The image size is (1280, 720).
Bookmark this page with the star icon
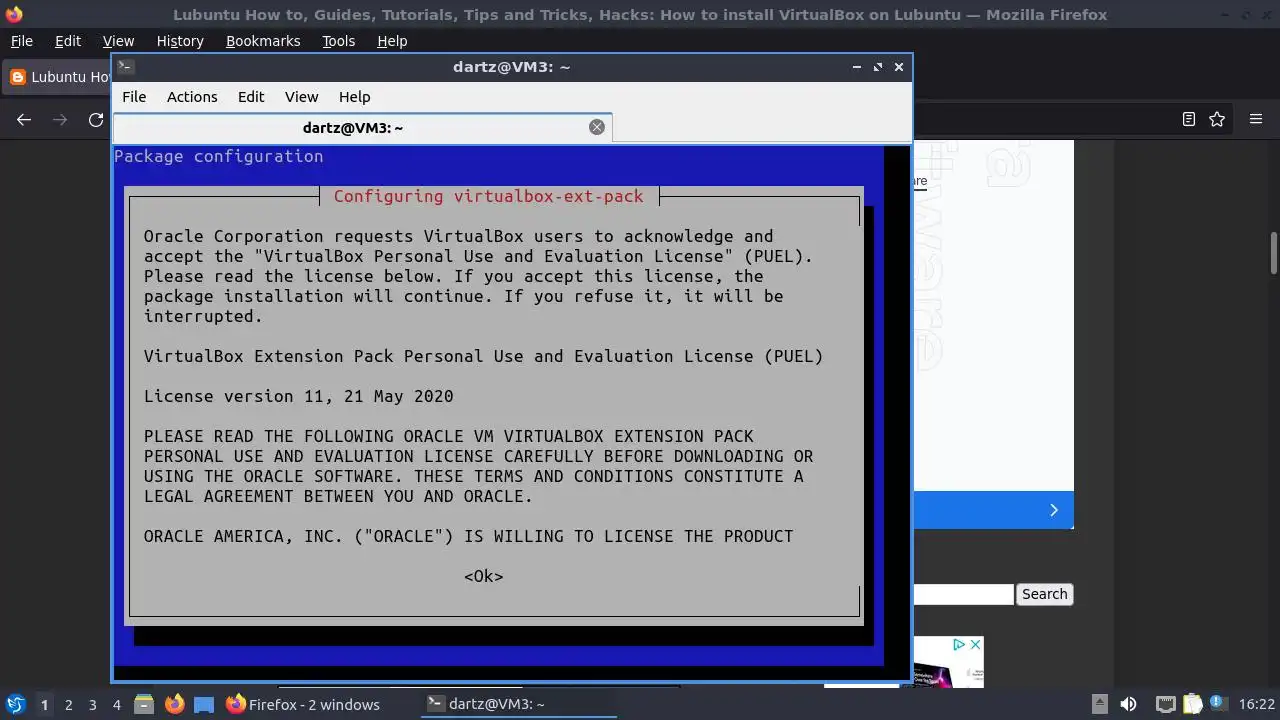(x=1217, y=119)
